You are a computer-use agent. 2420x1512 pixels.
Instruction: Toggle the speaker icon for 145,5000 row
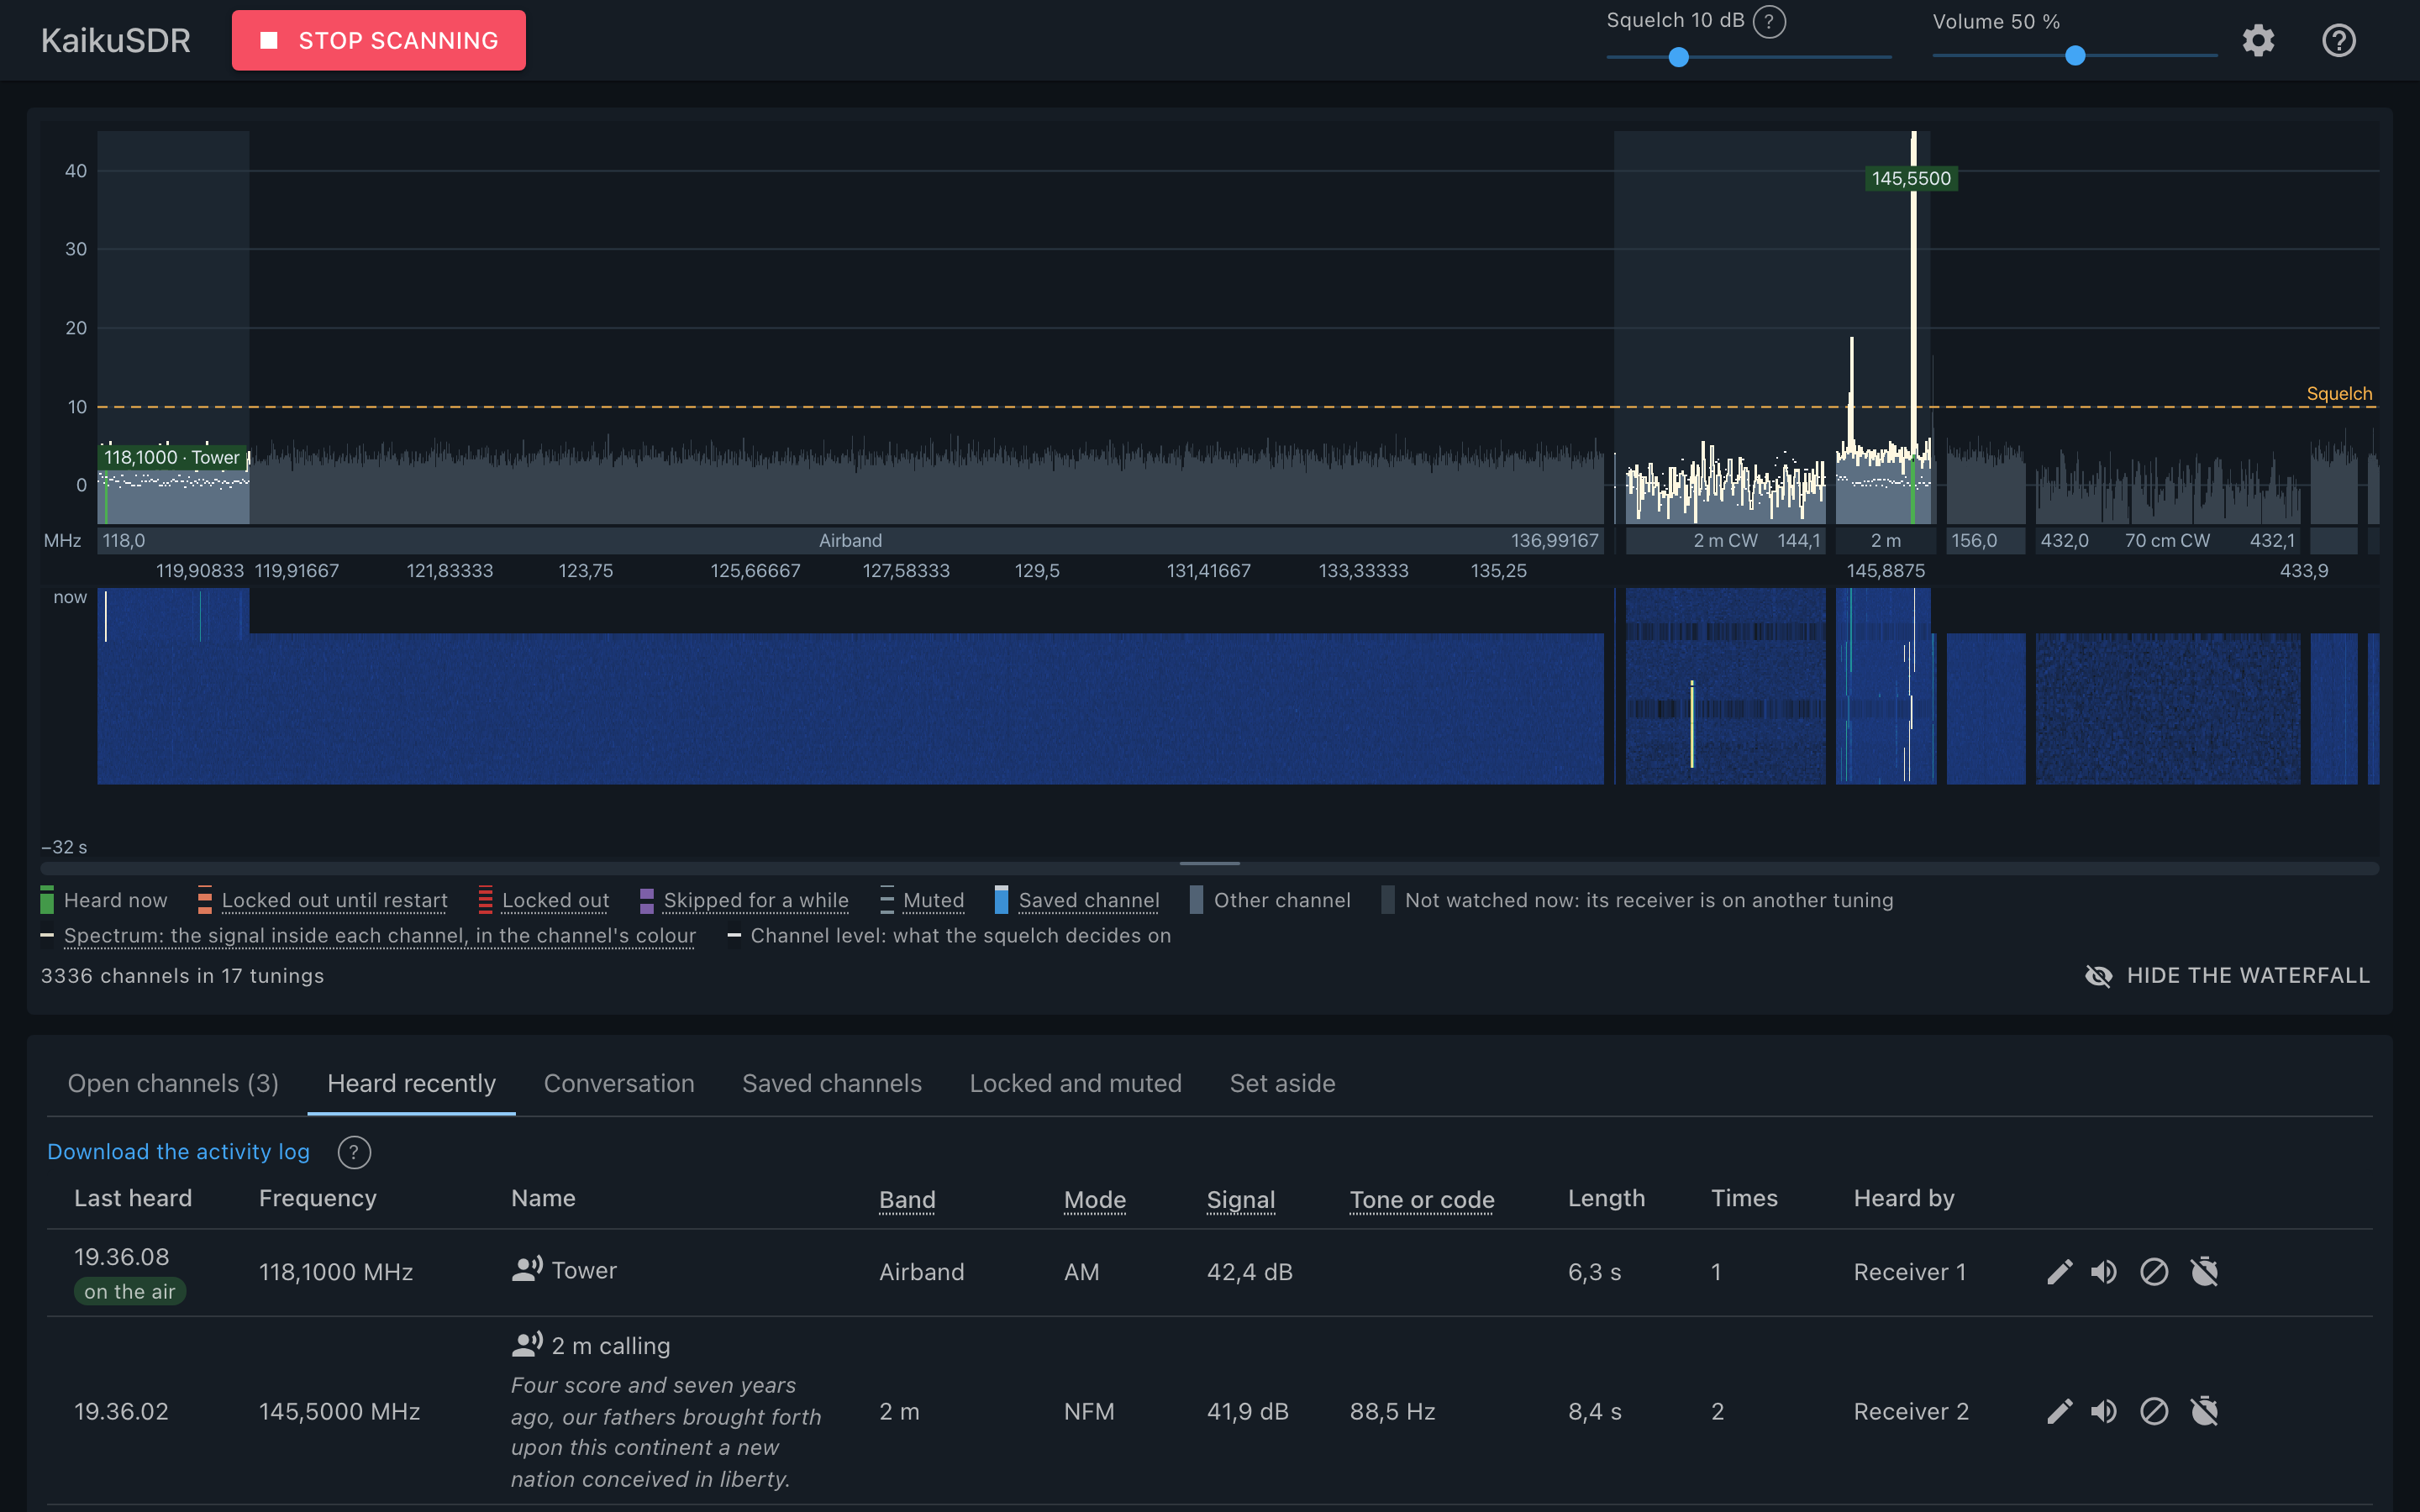coord(2104,1411)
